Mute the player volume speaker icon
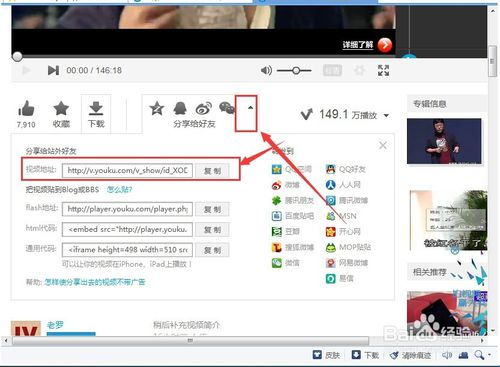500x367 pixels. 266,70
